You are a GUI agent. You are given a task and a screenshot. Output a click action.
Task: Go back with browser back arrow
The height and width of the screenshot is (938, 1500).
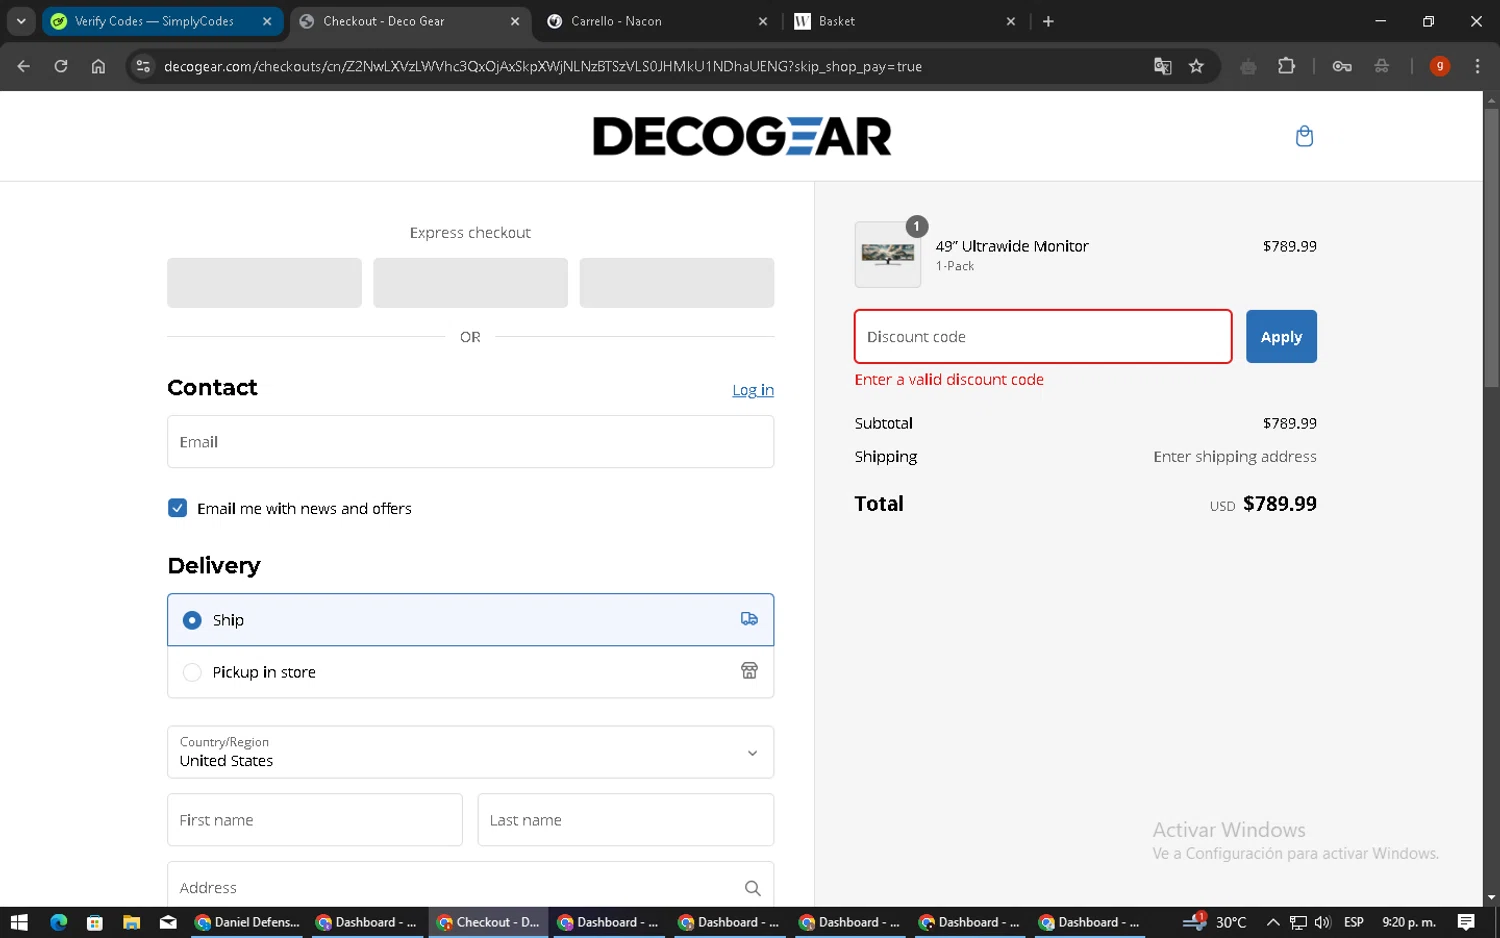(x=23, y=66)
